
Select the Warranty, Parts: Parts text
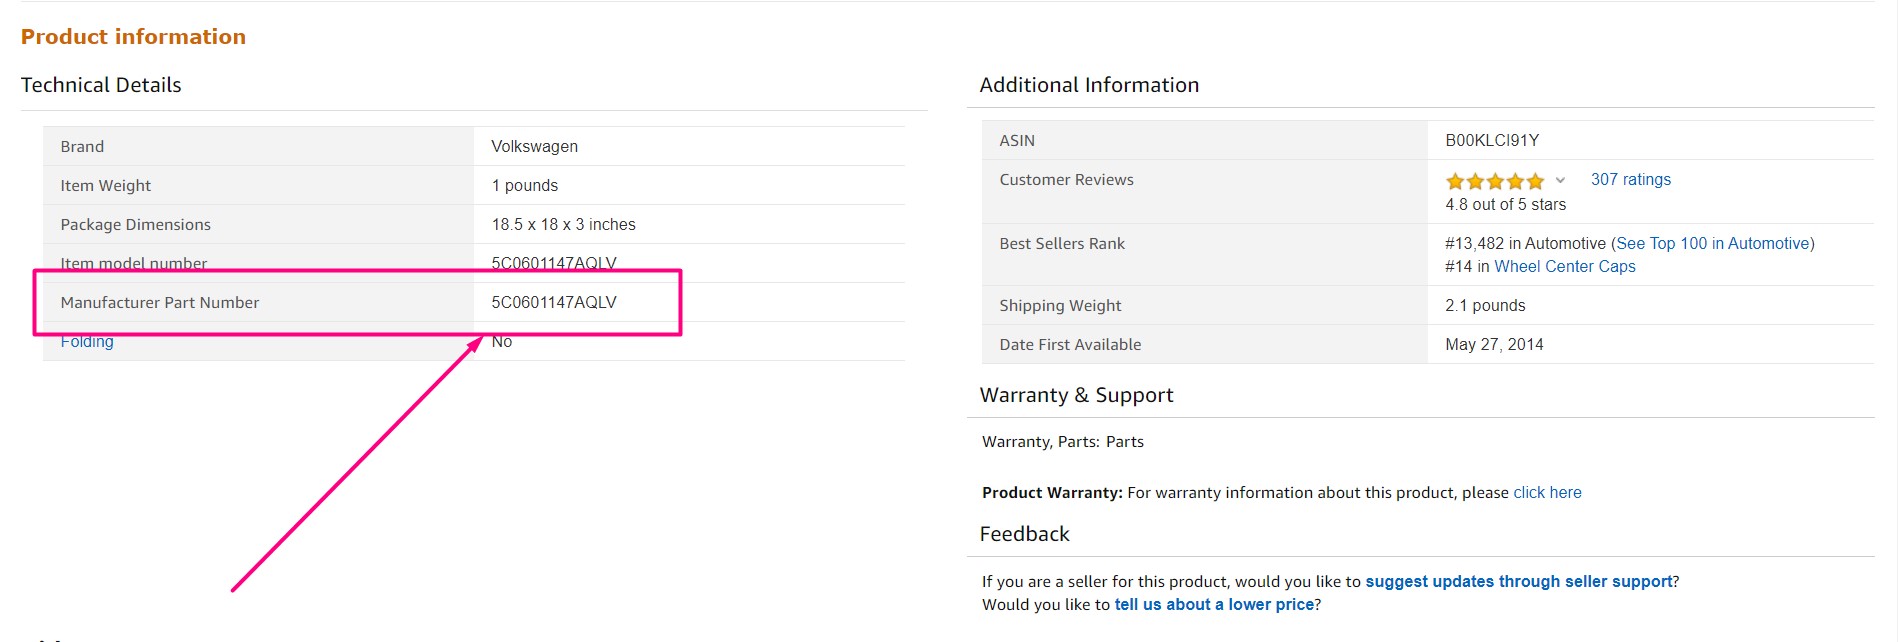(1063, 442)
